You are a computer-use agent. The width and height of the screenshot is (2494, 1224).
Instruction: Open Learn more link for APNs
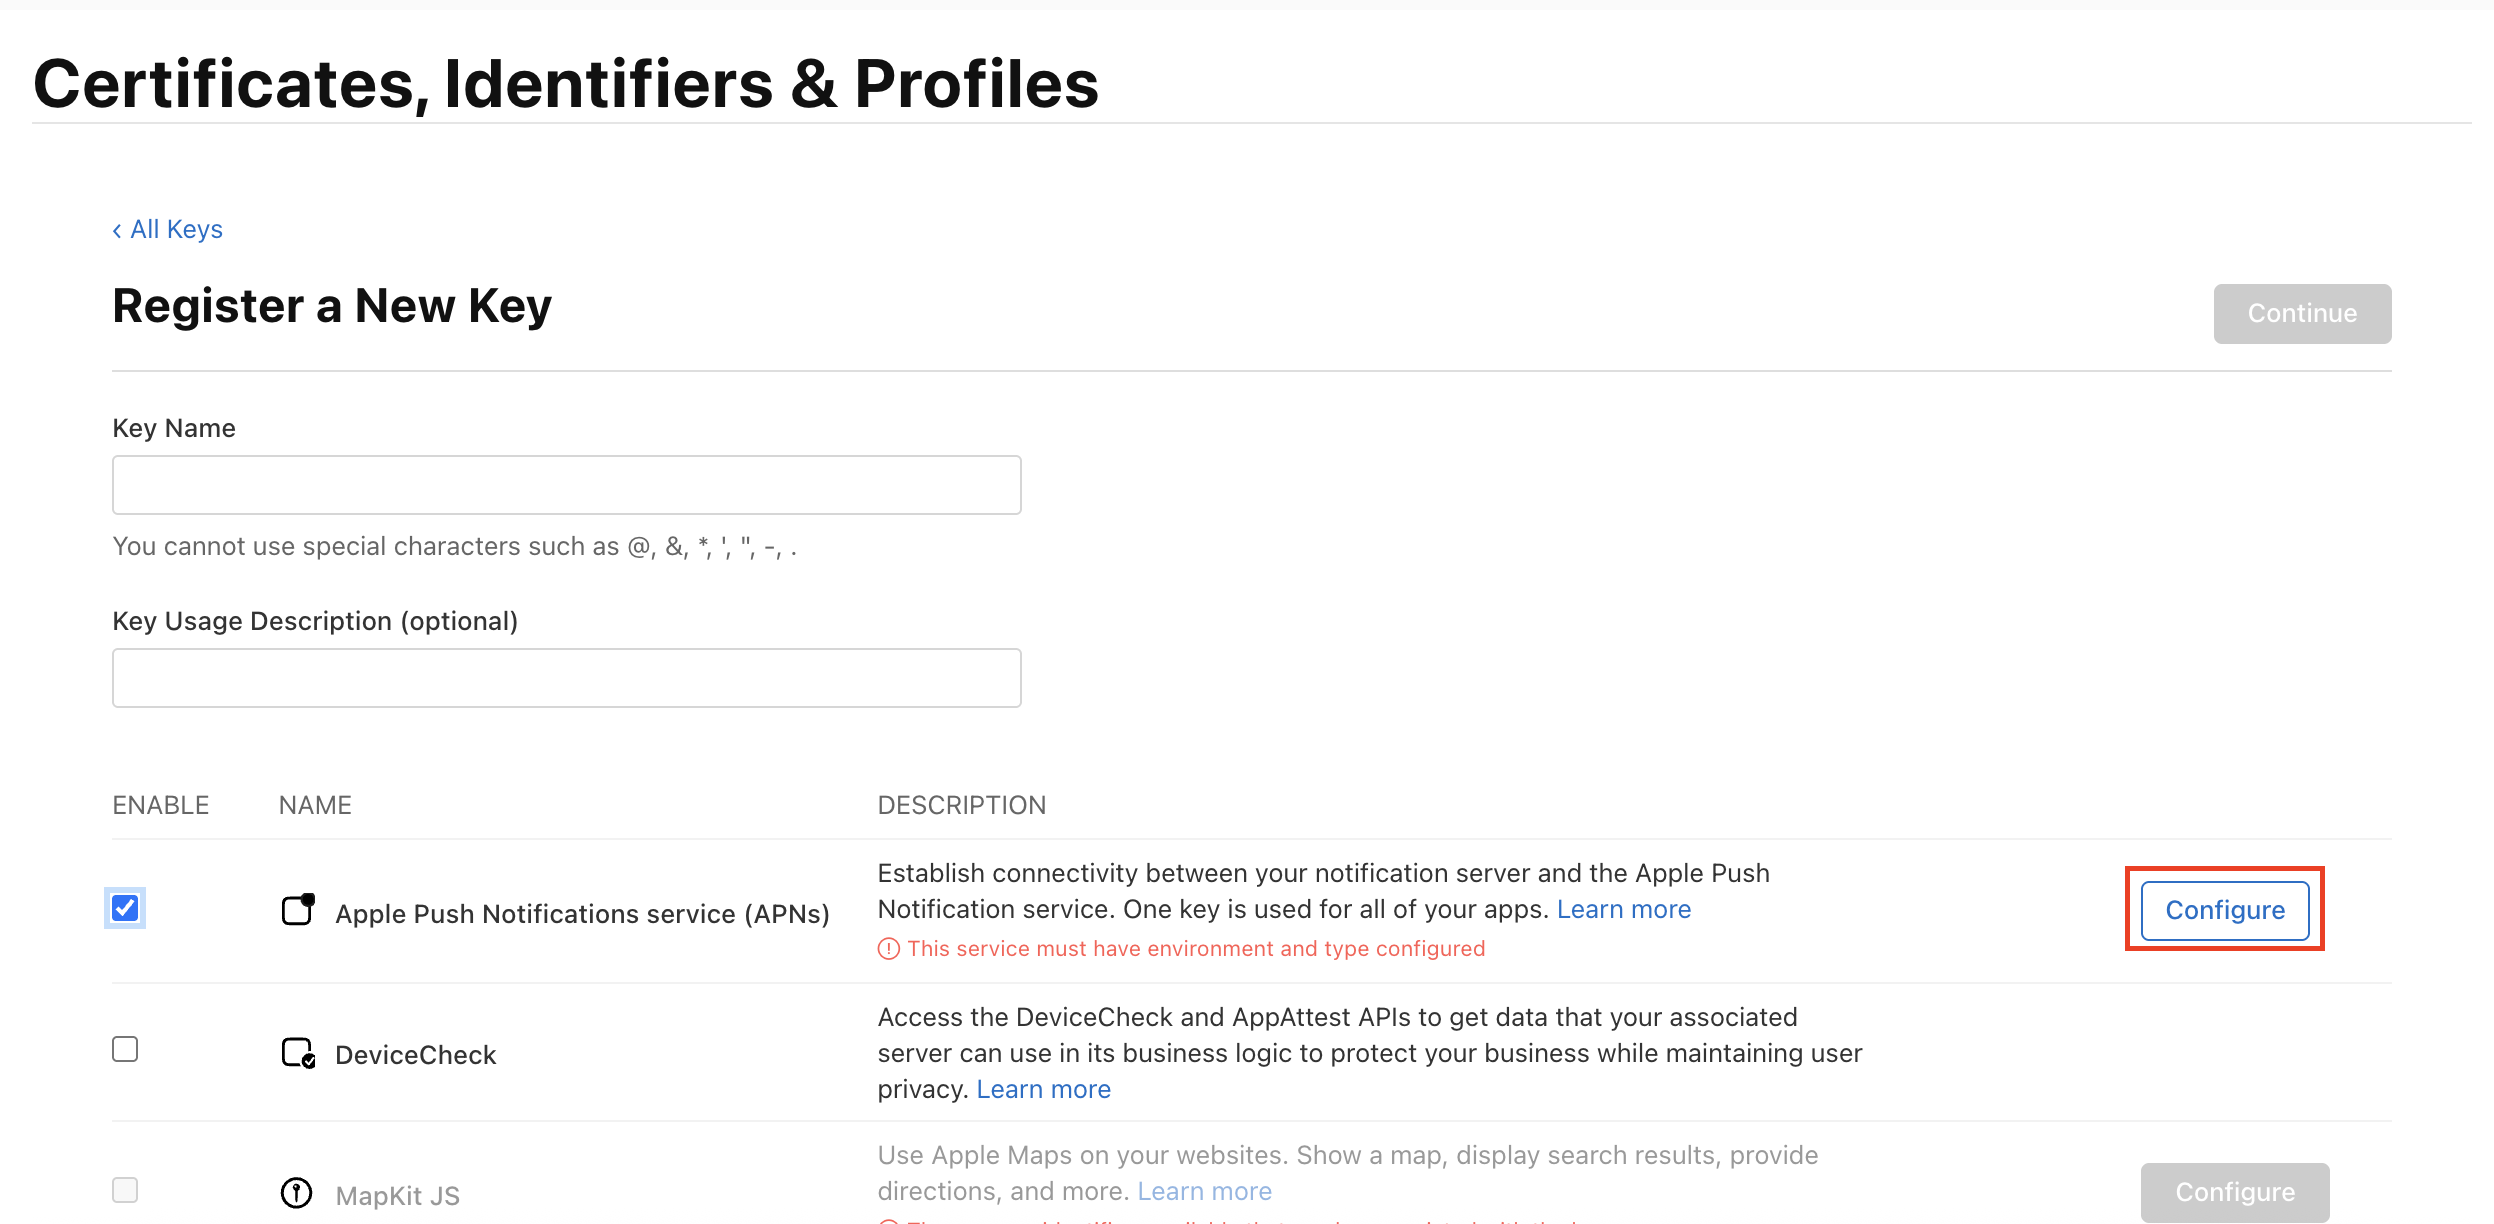point(1623,910)
